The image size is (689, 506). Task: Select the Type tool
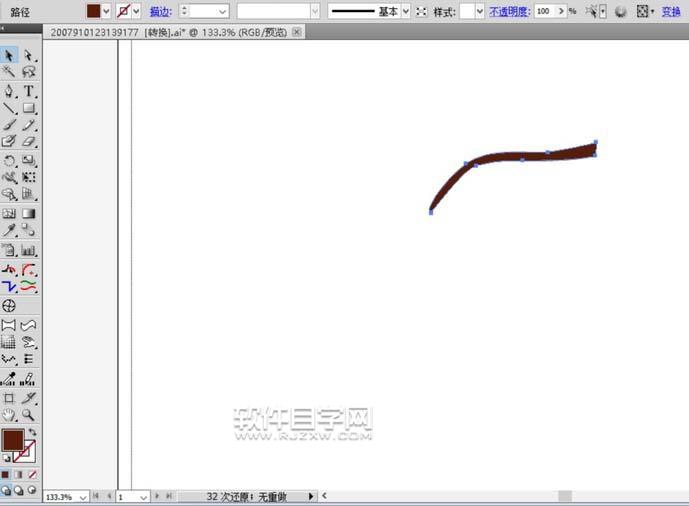coord(29,91)
